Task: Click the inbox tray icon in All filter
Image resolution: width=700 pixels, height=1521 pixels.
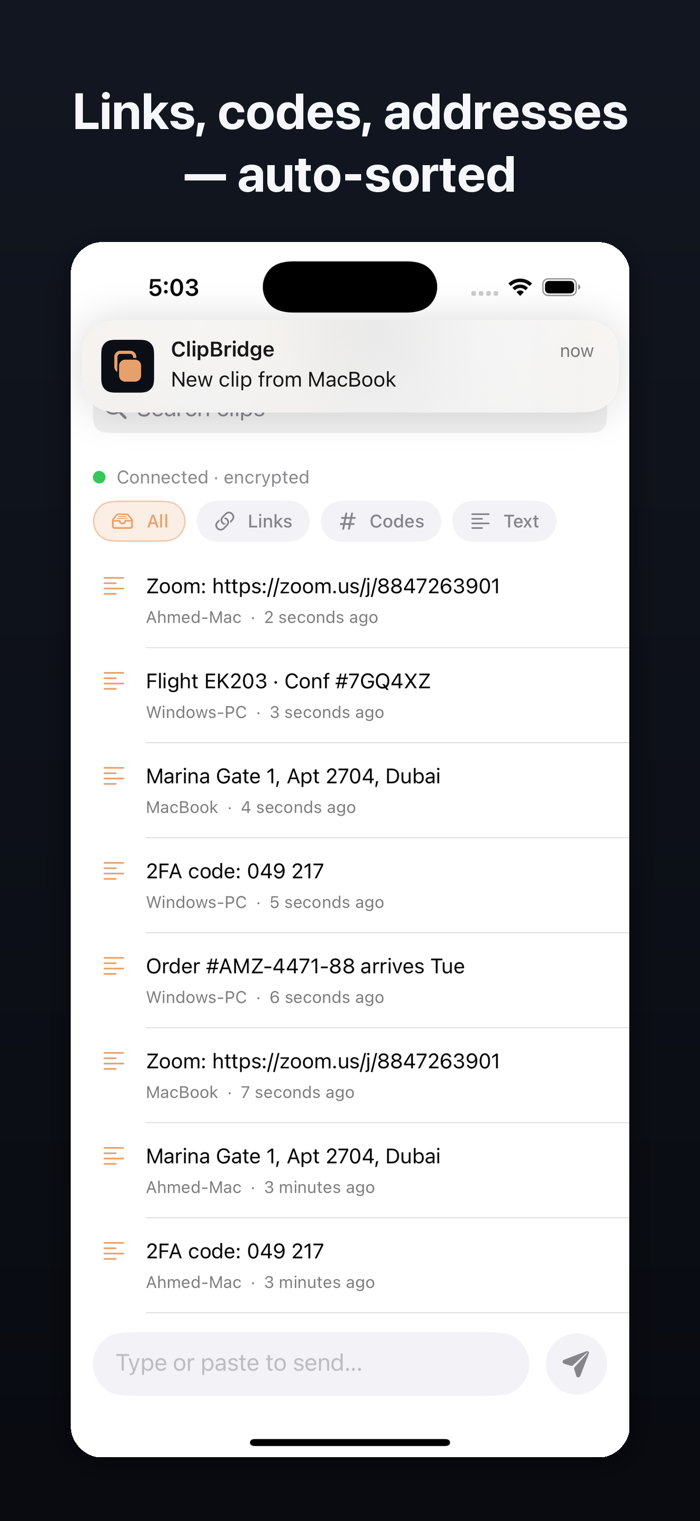Action: click(x=123, y=521)
